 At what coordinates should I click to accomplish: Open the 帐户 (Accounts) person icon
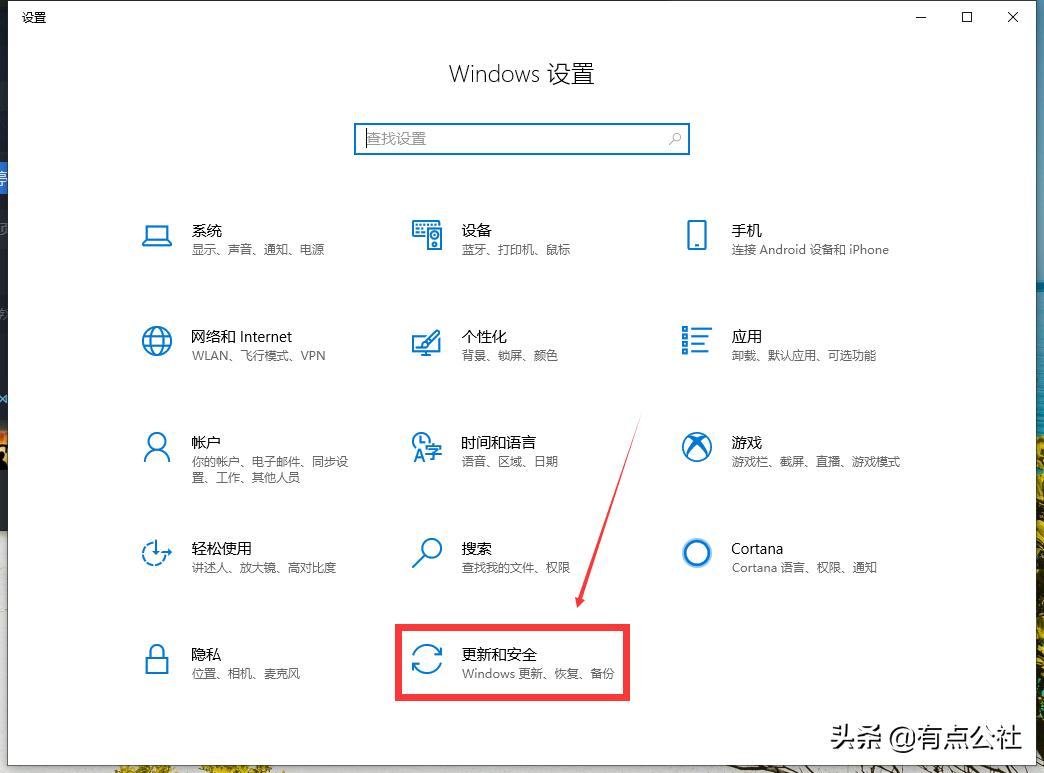[157, 448]
